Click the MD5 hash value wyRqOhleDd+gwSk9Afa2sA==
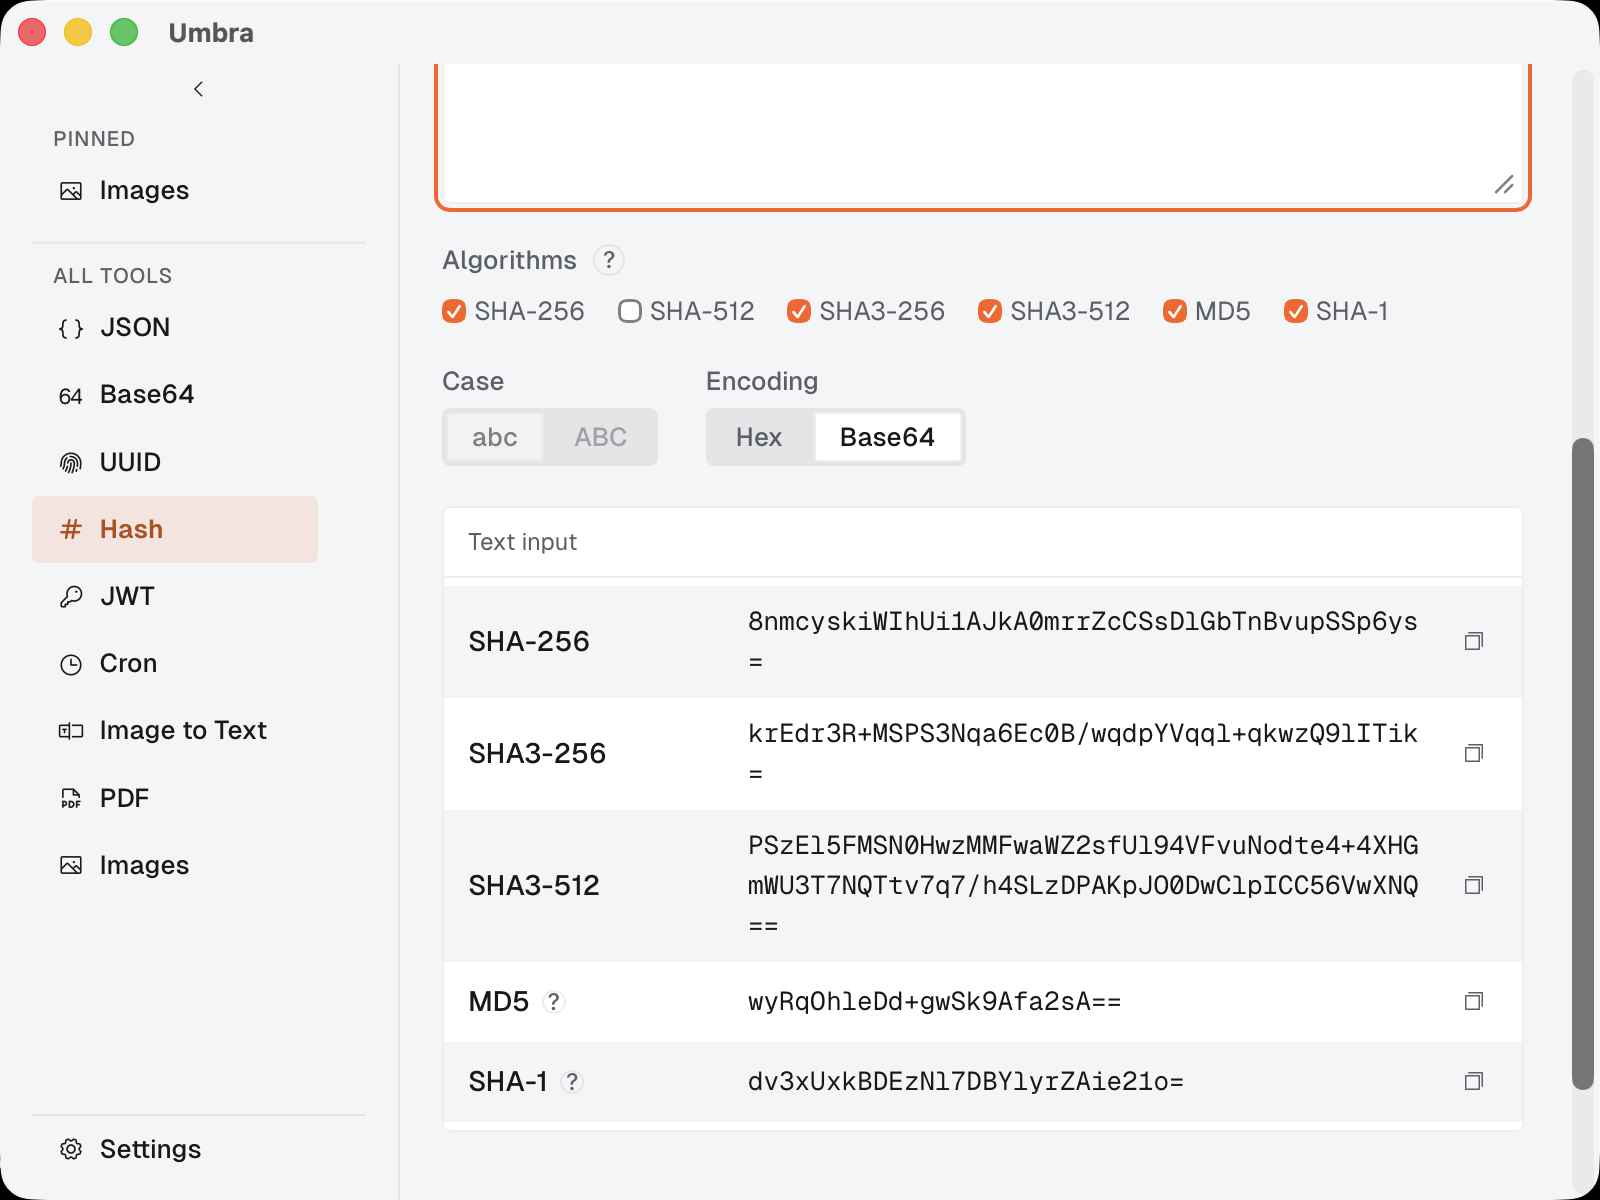 click(935, 1001)
